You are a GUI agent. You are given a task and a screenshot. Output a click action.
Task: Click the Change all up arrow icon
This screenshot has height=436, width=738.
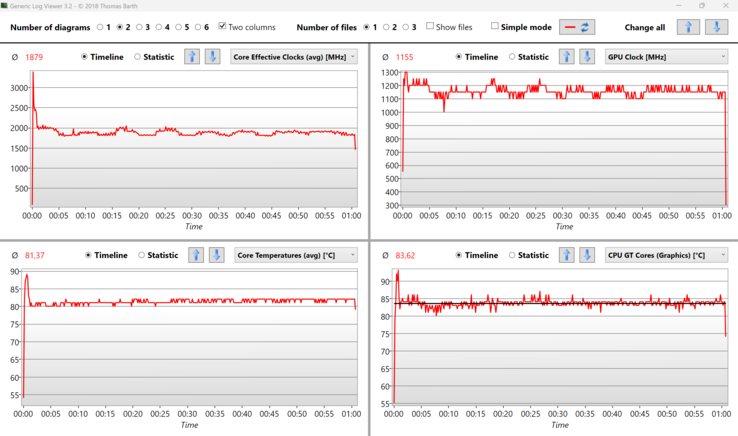[x=688, y=27]
